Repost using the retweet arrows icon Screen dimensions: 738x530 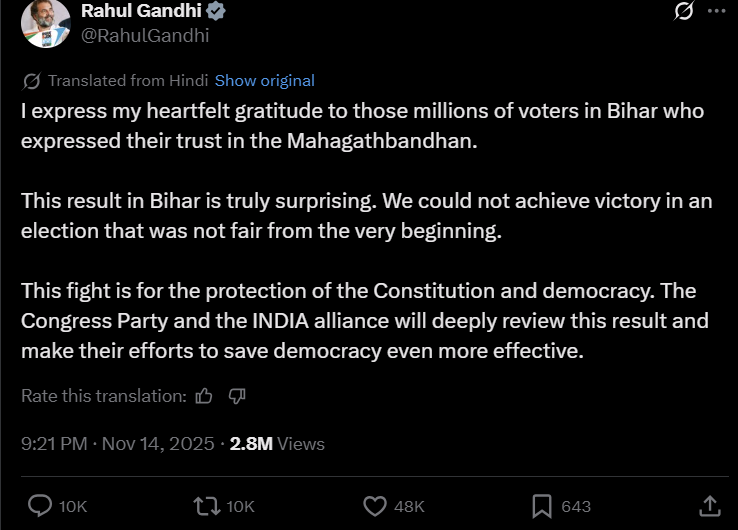click(206, 506)
